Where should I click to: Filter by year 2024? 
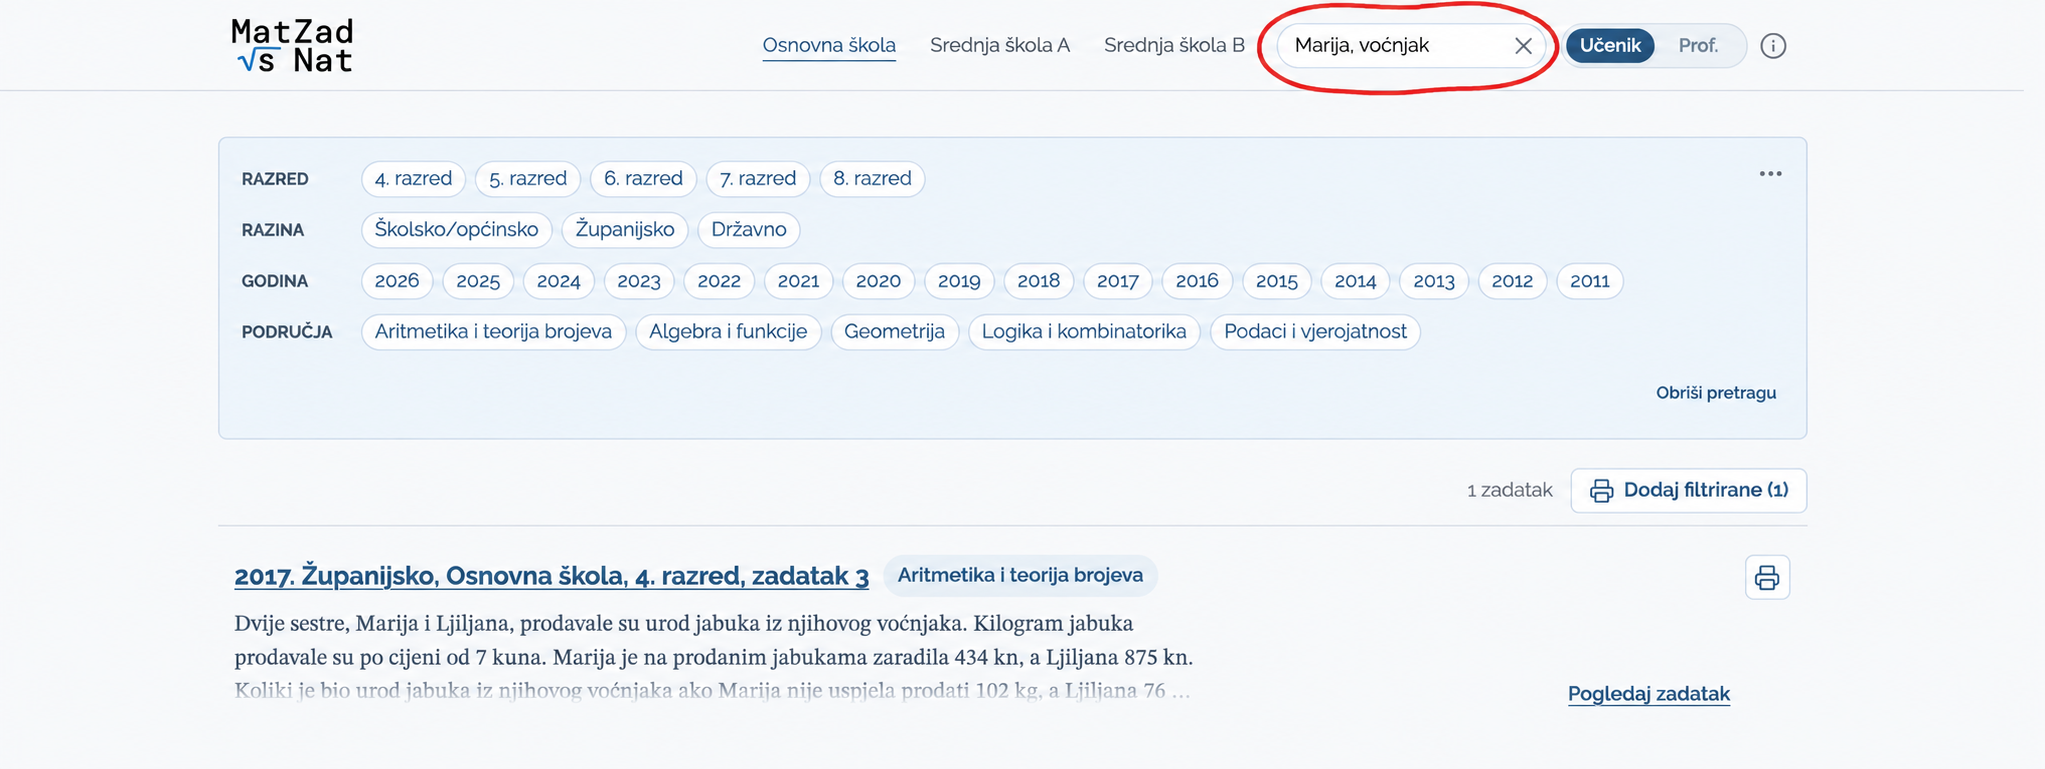coord(559,281)
